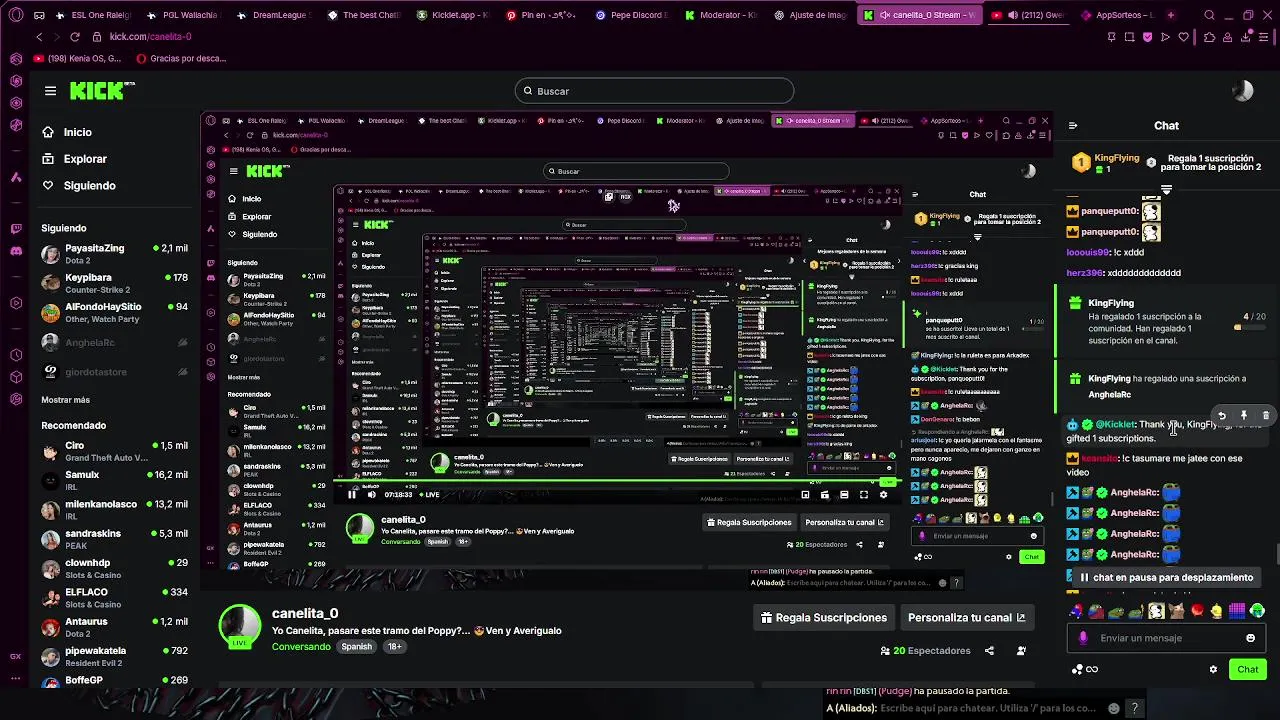Screen dimensions: 1280x720
Task: Open giordotastore channel in sidebar
Action: pos(114,372)
